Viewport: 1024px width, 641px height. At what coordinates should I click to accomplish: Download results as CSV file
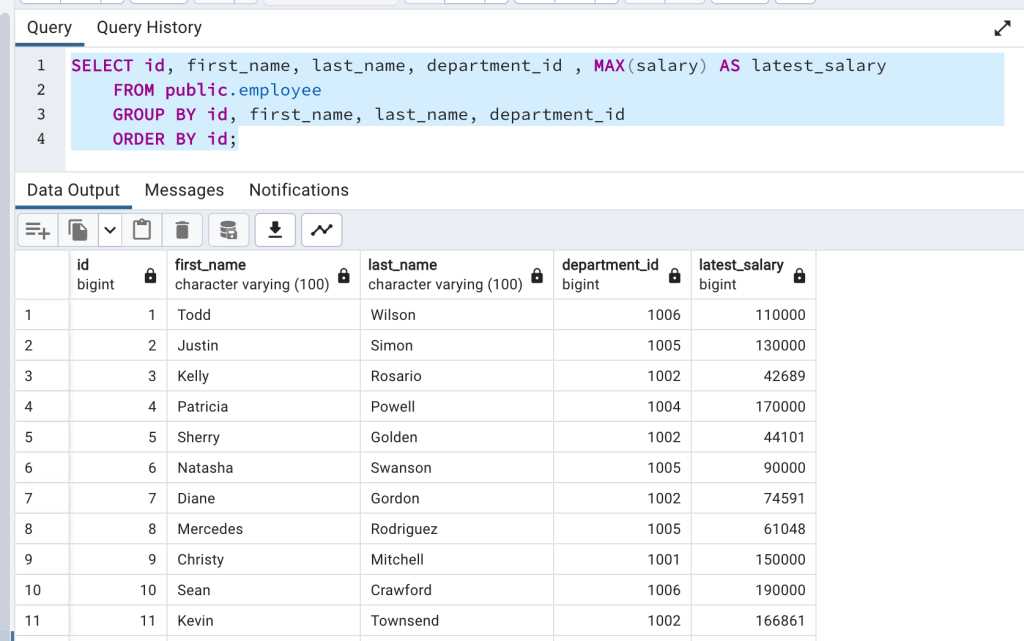click(x=275, y=231)
